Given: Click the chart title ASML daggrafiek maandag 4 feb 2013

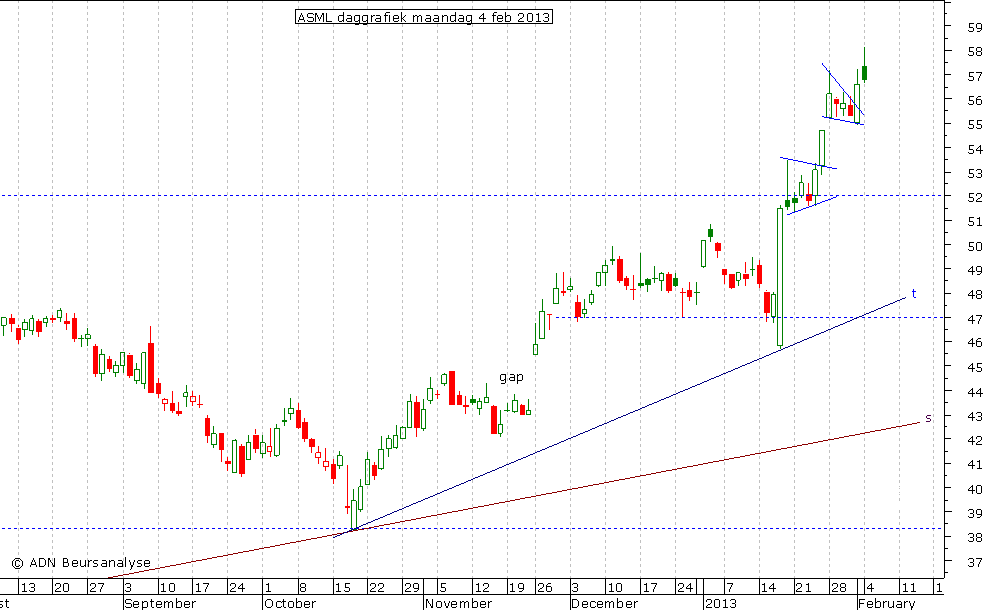Looking at the screenshot, I should click(424, 17).
